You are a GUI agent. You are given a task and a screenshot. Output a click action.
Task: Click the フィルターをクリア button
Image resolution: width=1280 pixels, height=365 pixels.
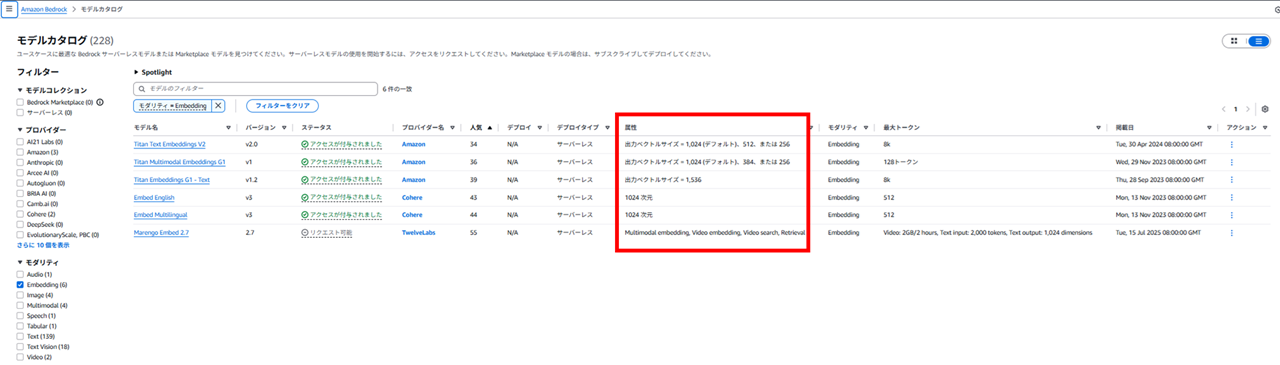tap(282, 105)
